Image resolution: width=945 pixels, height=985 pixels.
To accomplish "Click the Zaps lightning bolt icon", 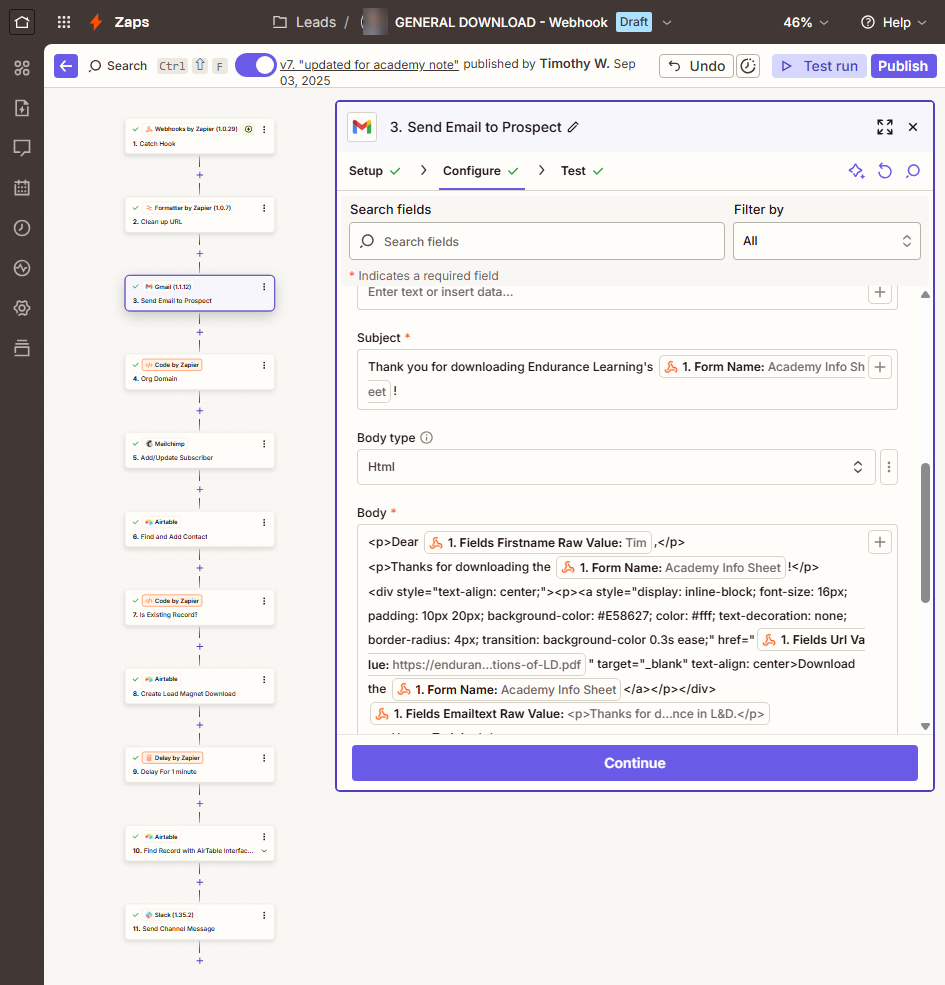I will tap(96, 22).
